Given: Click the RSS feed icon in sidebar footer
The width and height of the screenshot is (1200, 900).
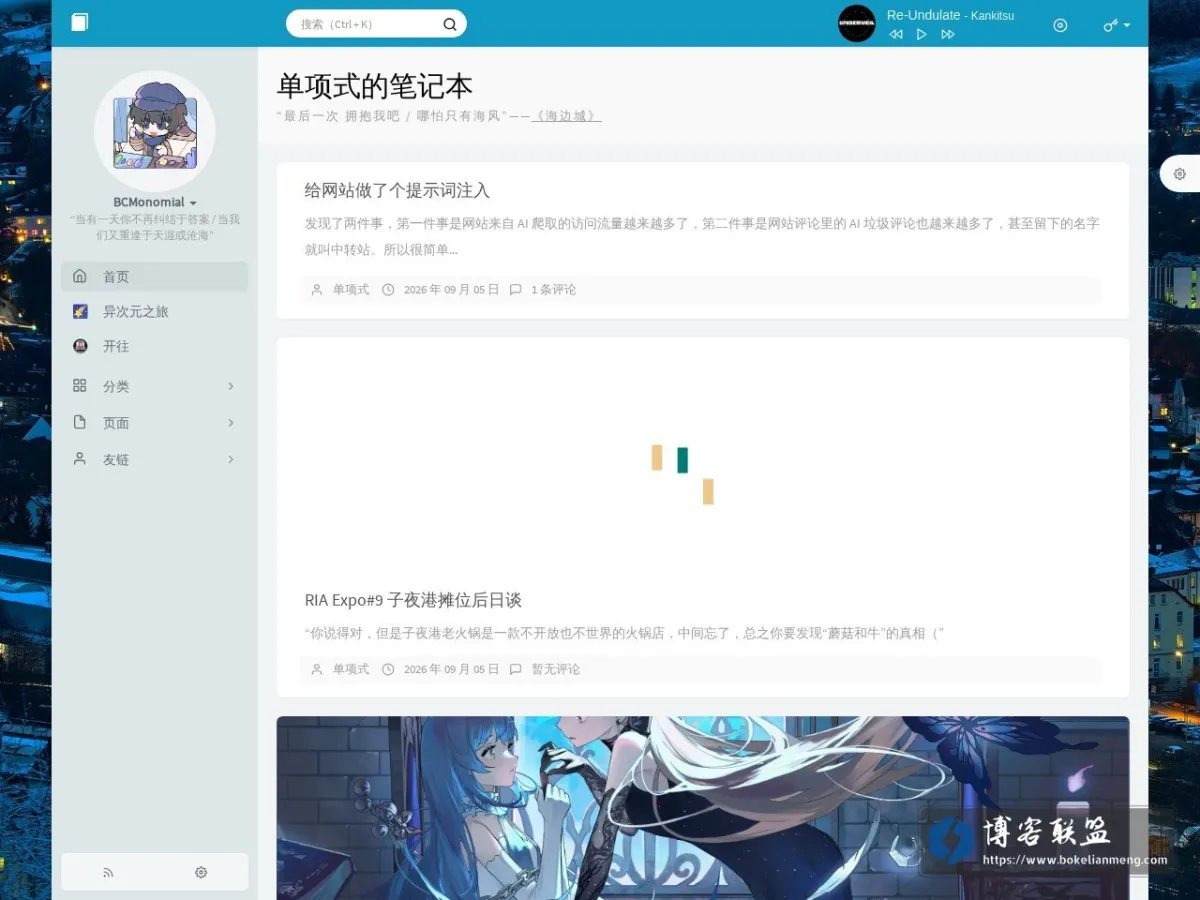Looking at the screenshot, I should (x=108, y=873).
